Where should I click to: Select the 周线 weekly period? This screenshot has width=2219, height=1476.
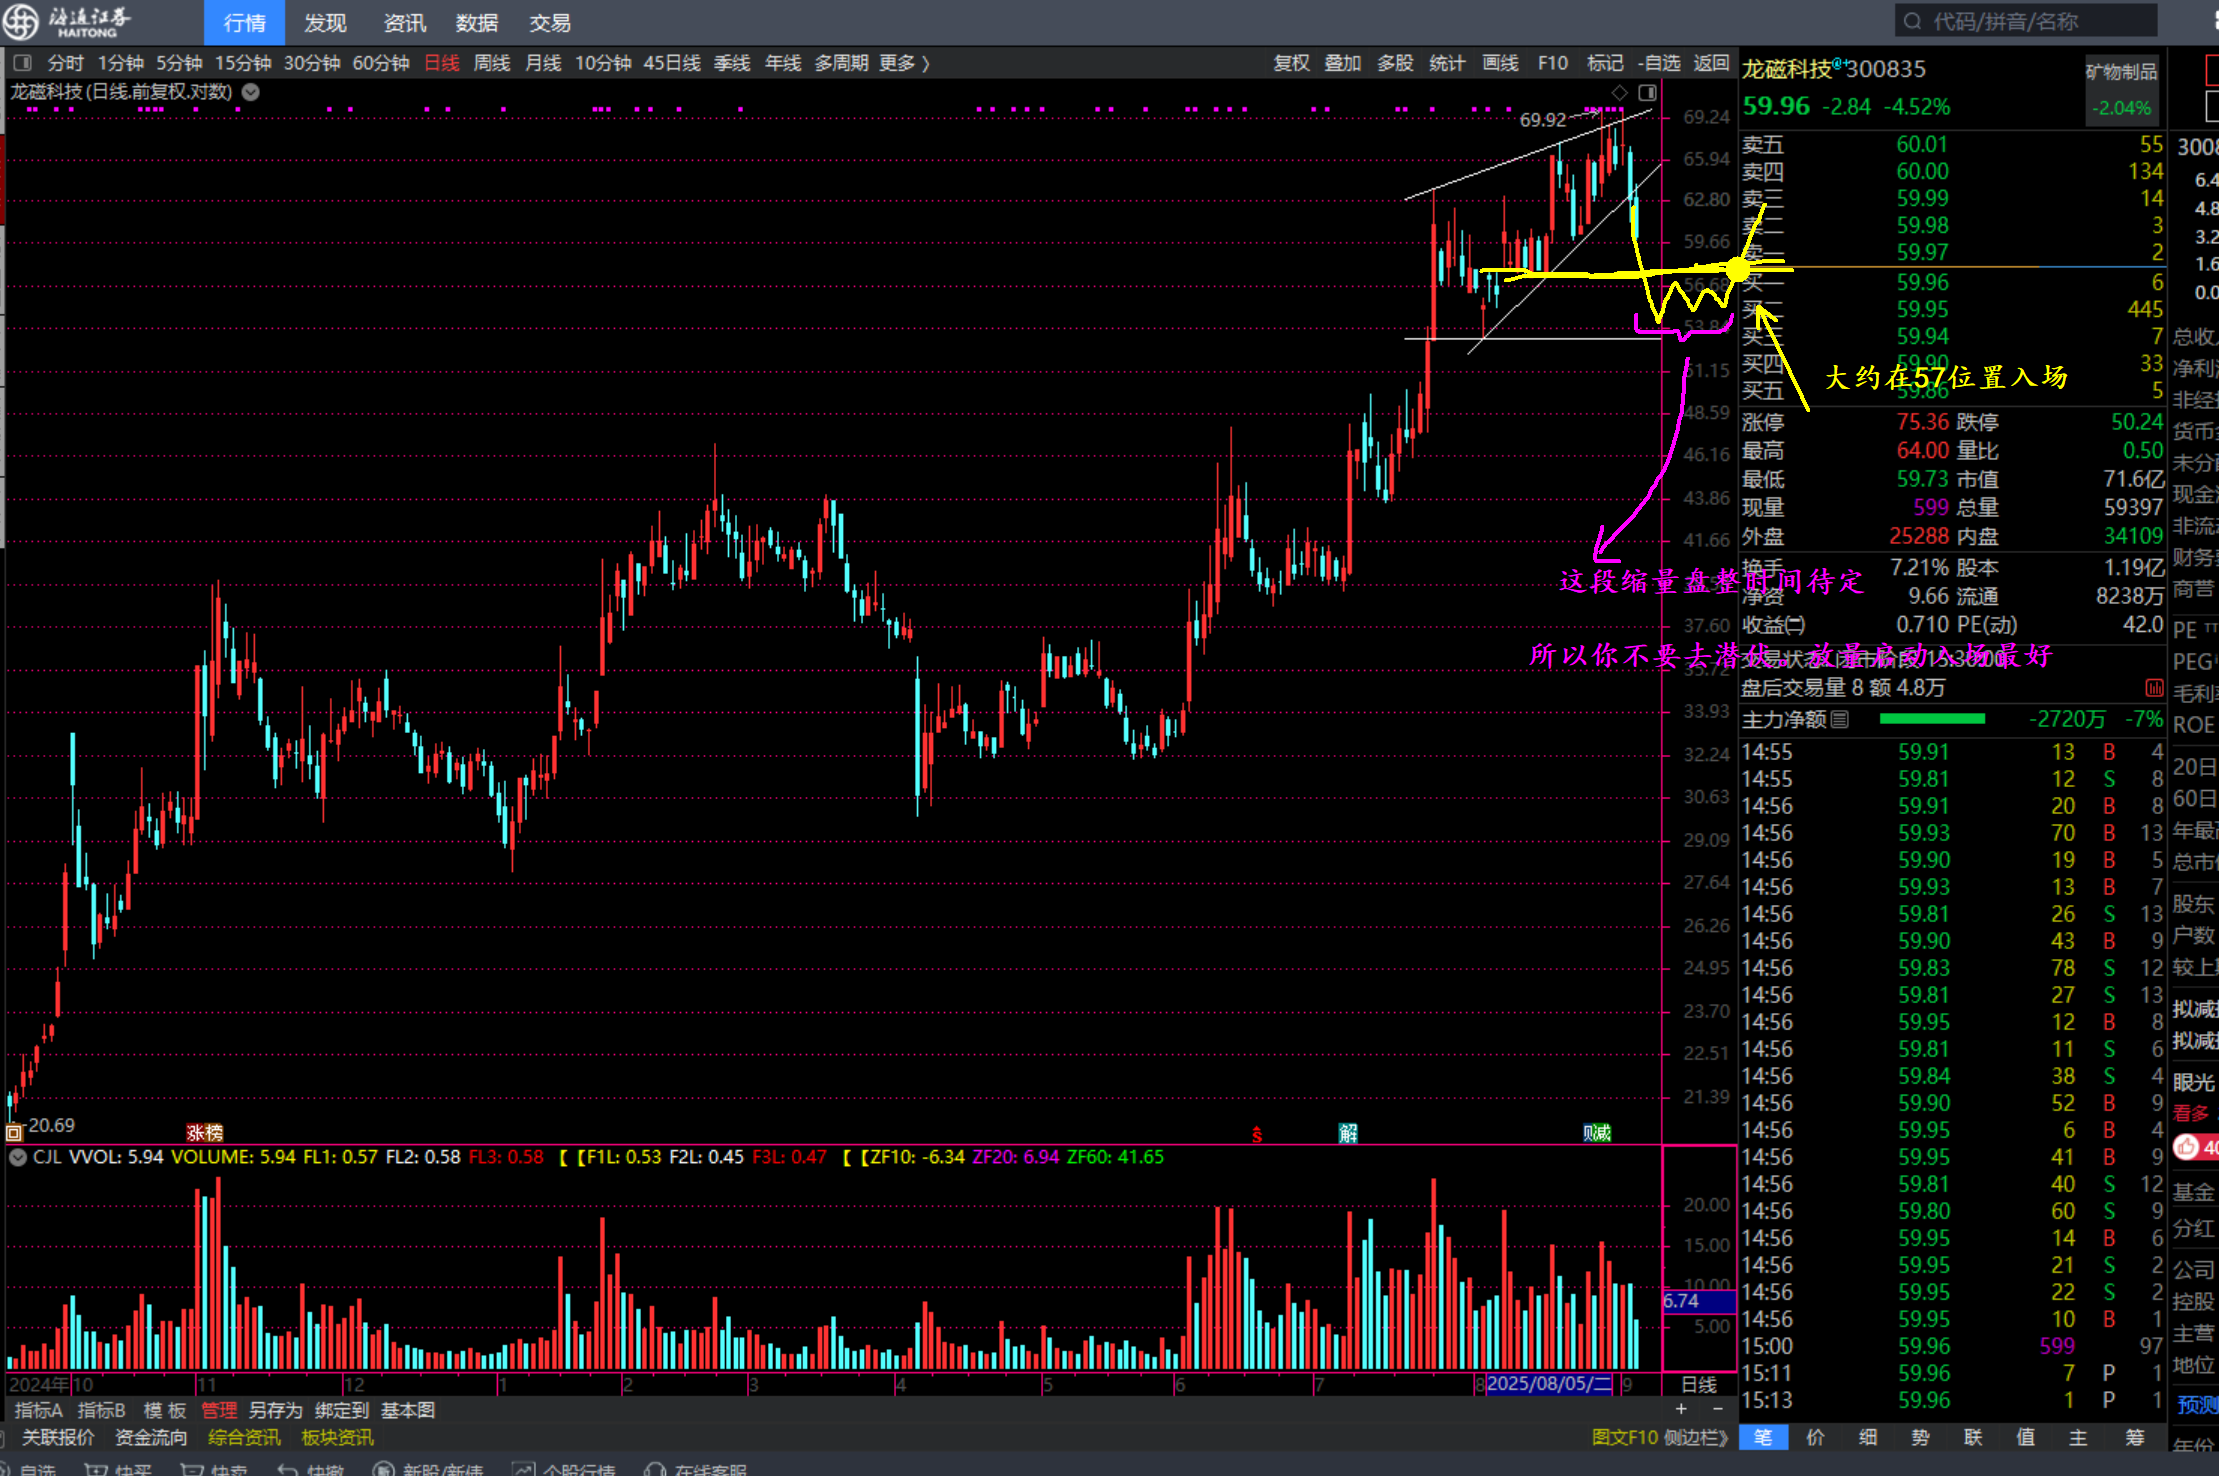[x=492, y=63]
